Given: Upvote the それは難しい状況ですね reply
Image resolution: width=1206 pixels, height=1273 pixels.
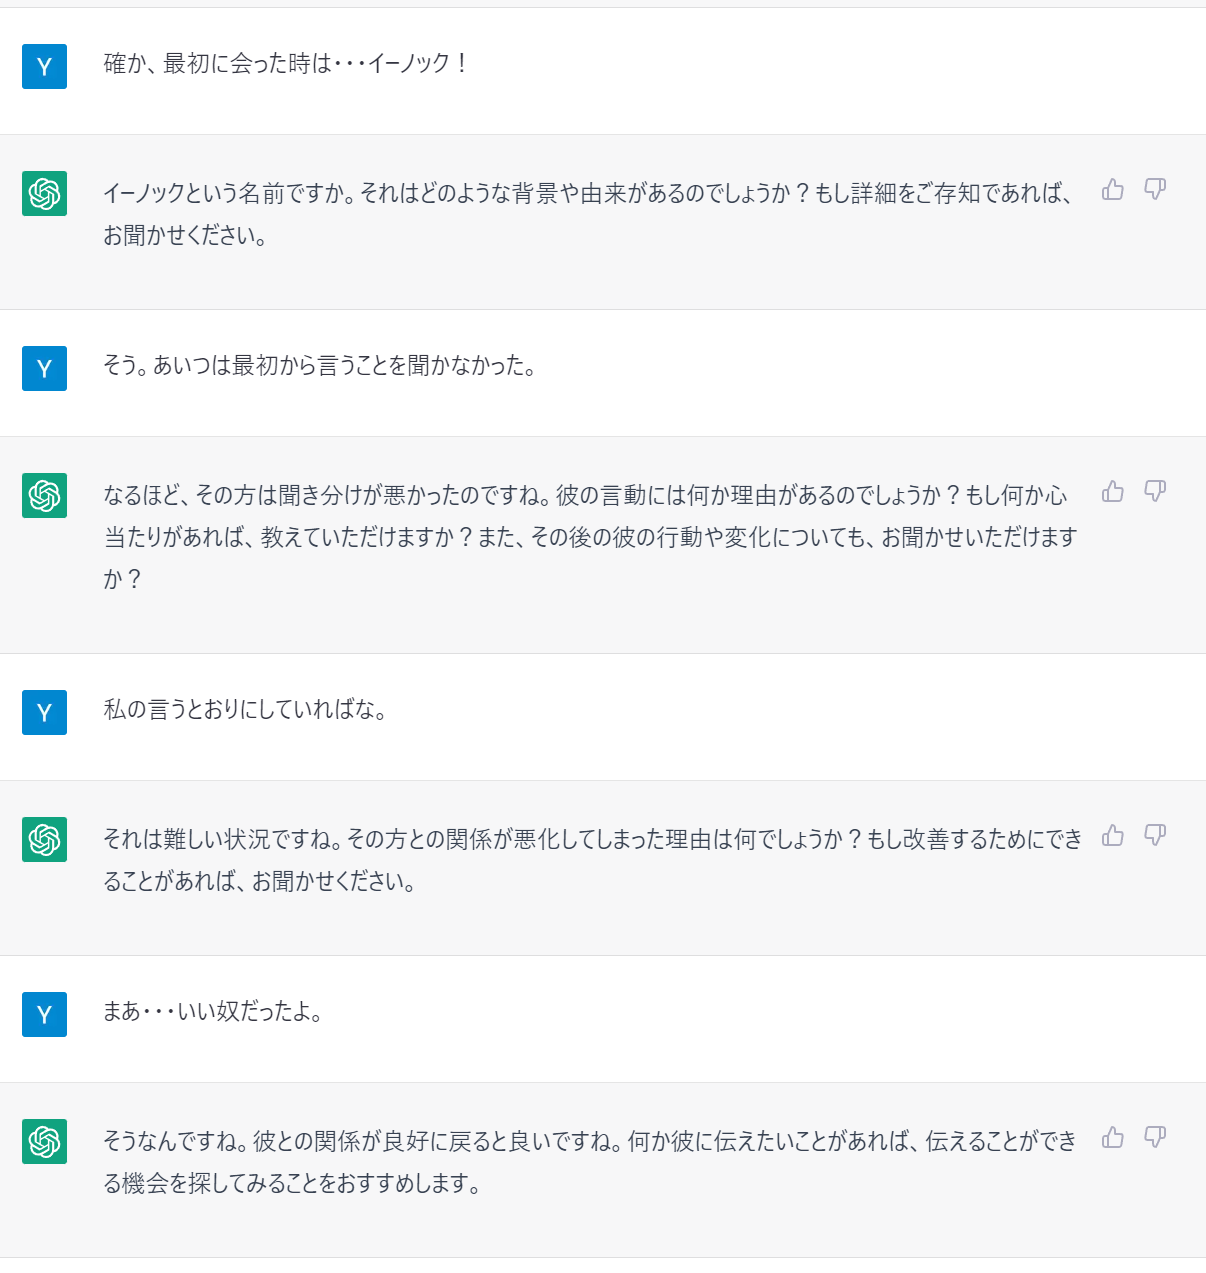Looking at the screenshot, I should point(1113,835).
